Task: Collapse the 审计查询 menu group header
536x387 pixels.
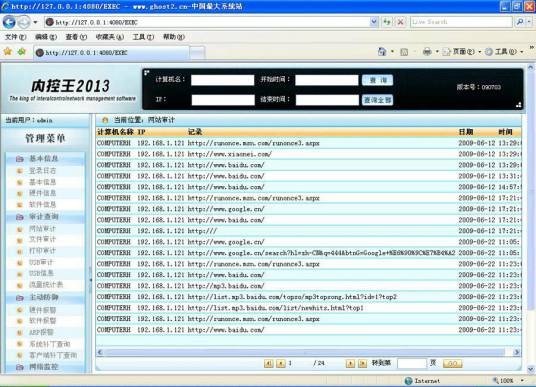Action: tap(45, 217)
